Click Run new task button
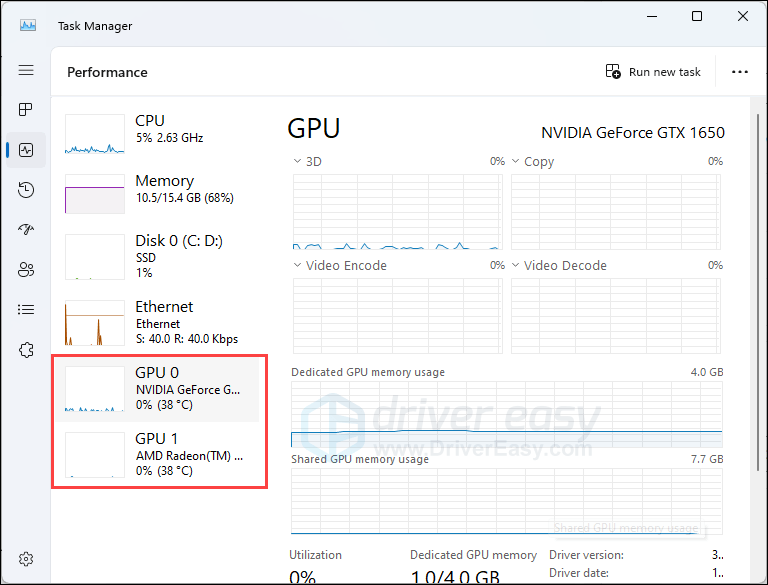 (653, 72)
